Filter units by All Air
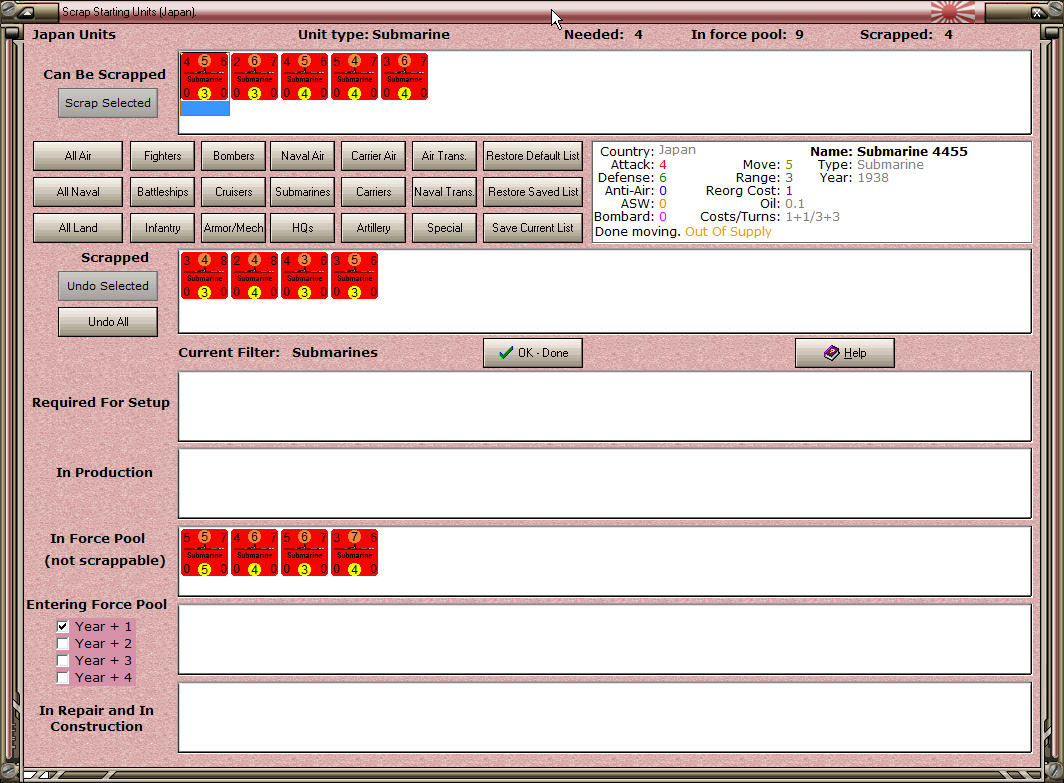1064x783 pixels. (78, 156)
